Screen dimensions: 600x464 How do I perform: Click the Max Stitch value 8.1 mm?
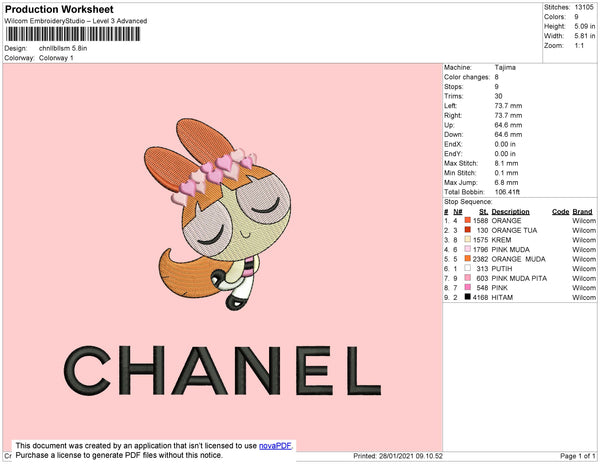point(506,163)
